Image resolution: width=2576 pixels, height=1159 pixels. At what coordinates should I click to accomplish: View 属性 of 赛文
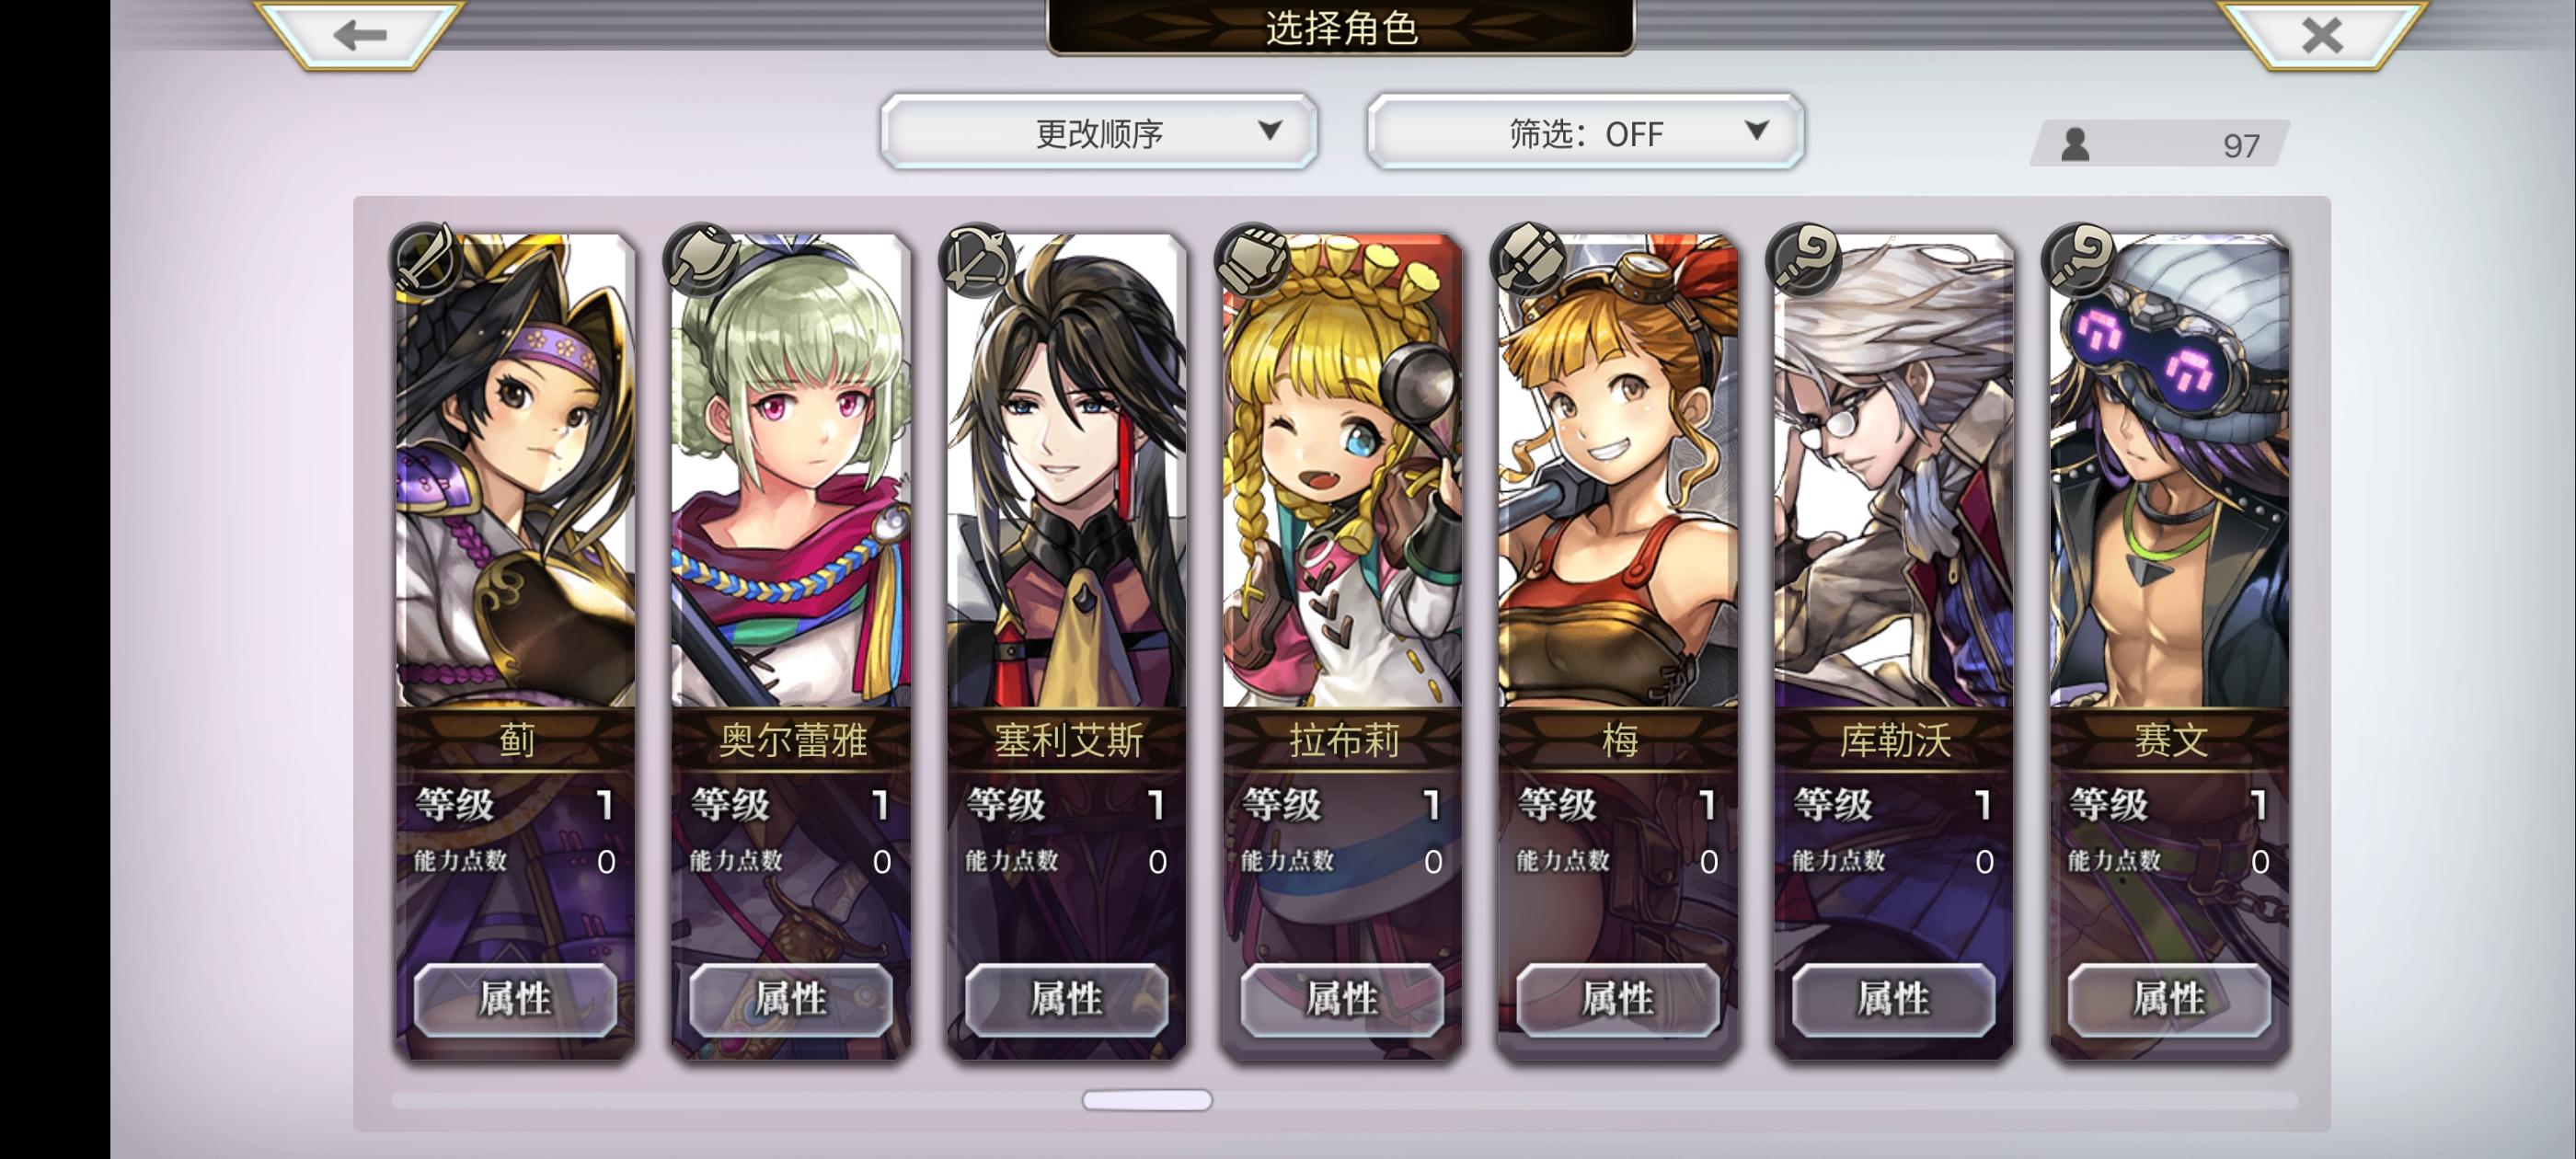tap(2169, 999)
